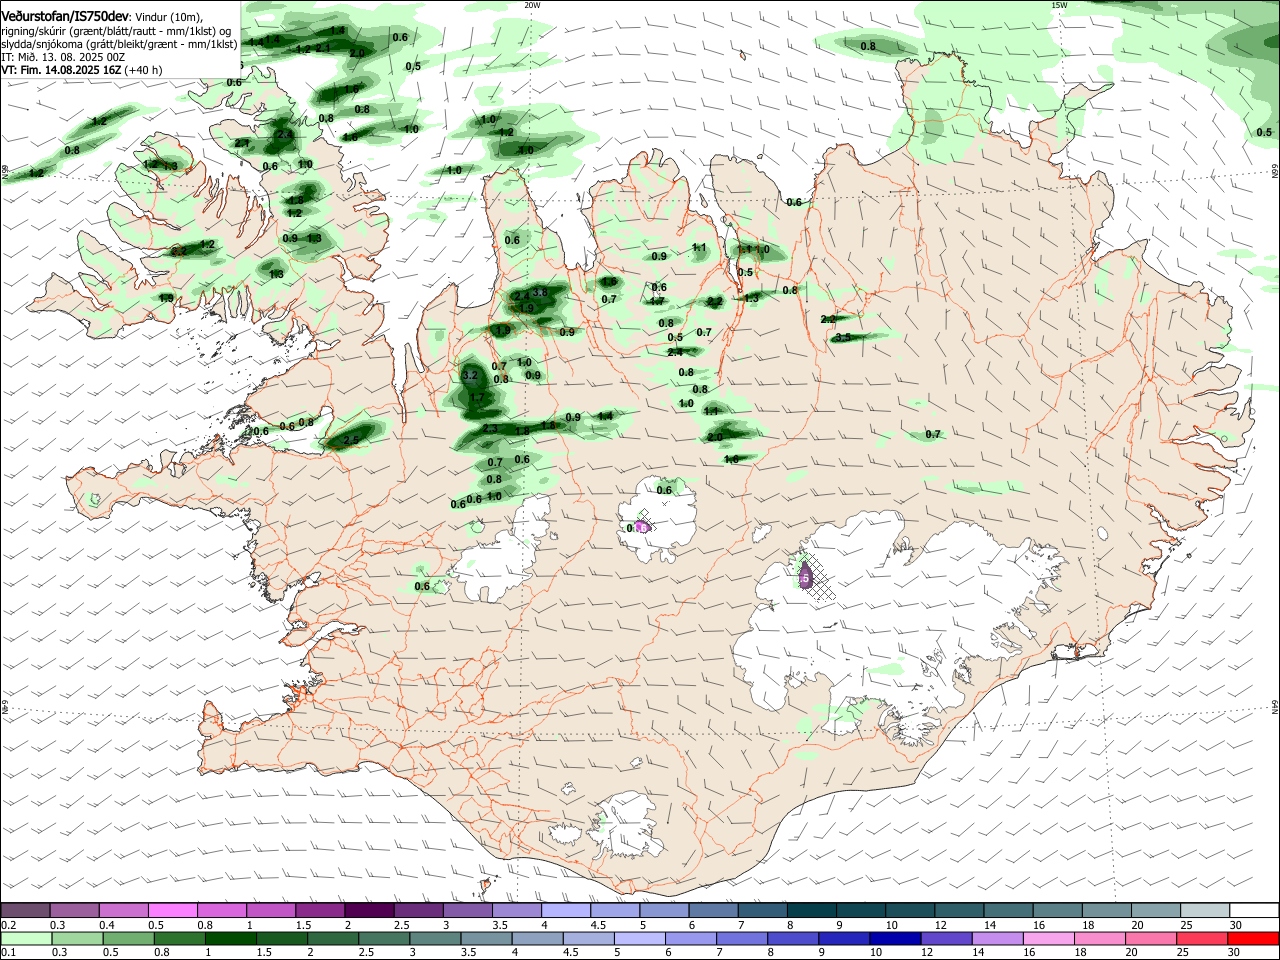The height and width of the screenshot is (960, 1280).
Task: Click the pale pink 16–18 swatch in lower legend row
Action: coord(1048,939)
